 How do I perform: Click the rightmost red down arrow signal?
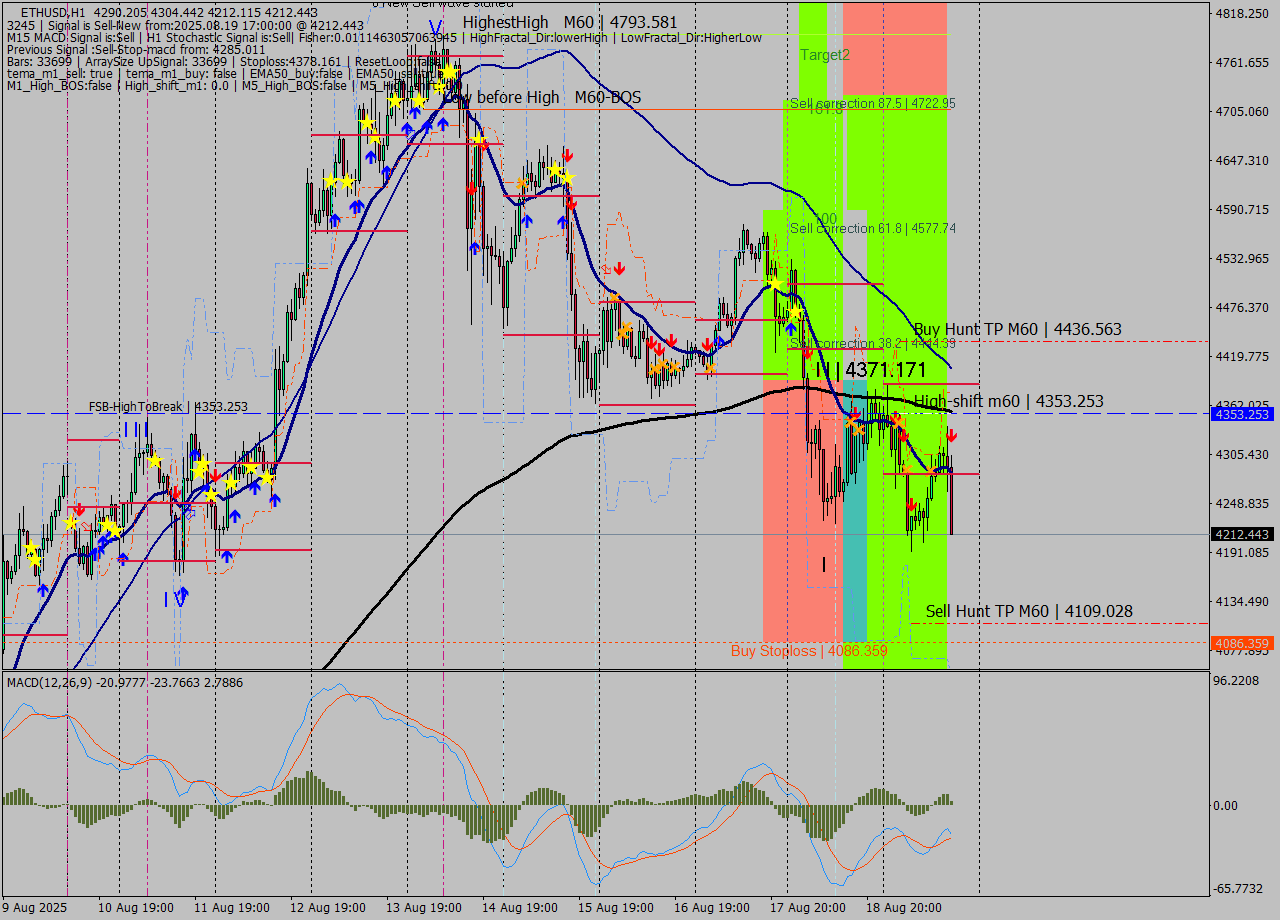tap(952, 436)
